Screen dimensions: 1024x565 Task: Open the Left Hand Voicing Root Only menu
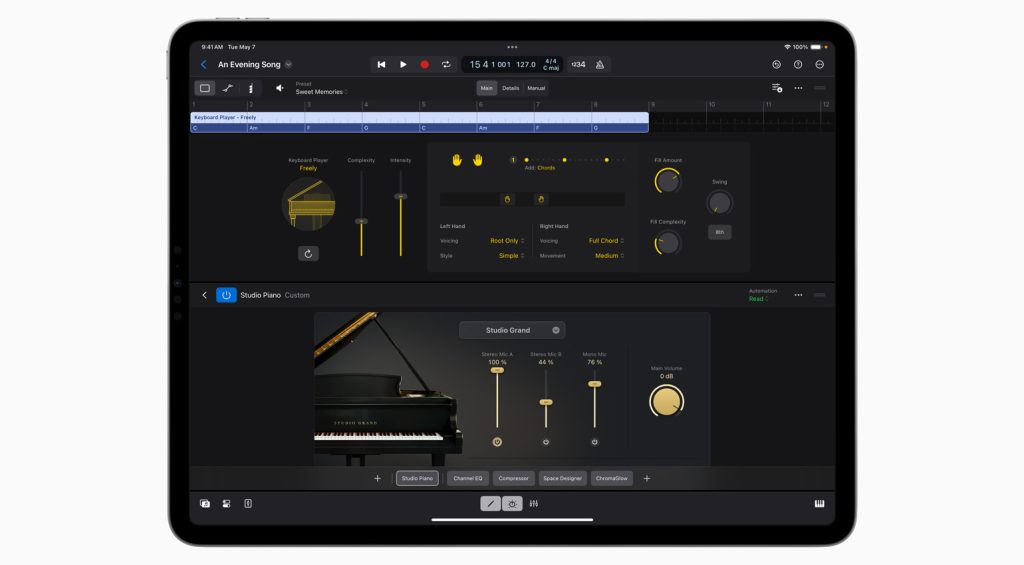click(x=507, y=241)
